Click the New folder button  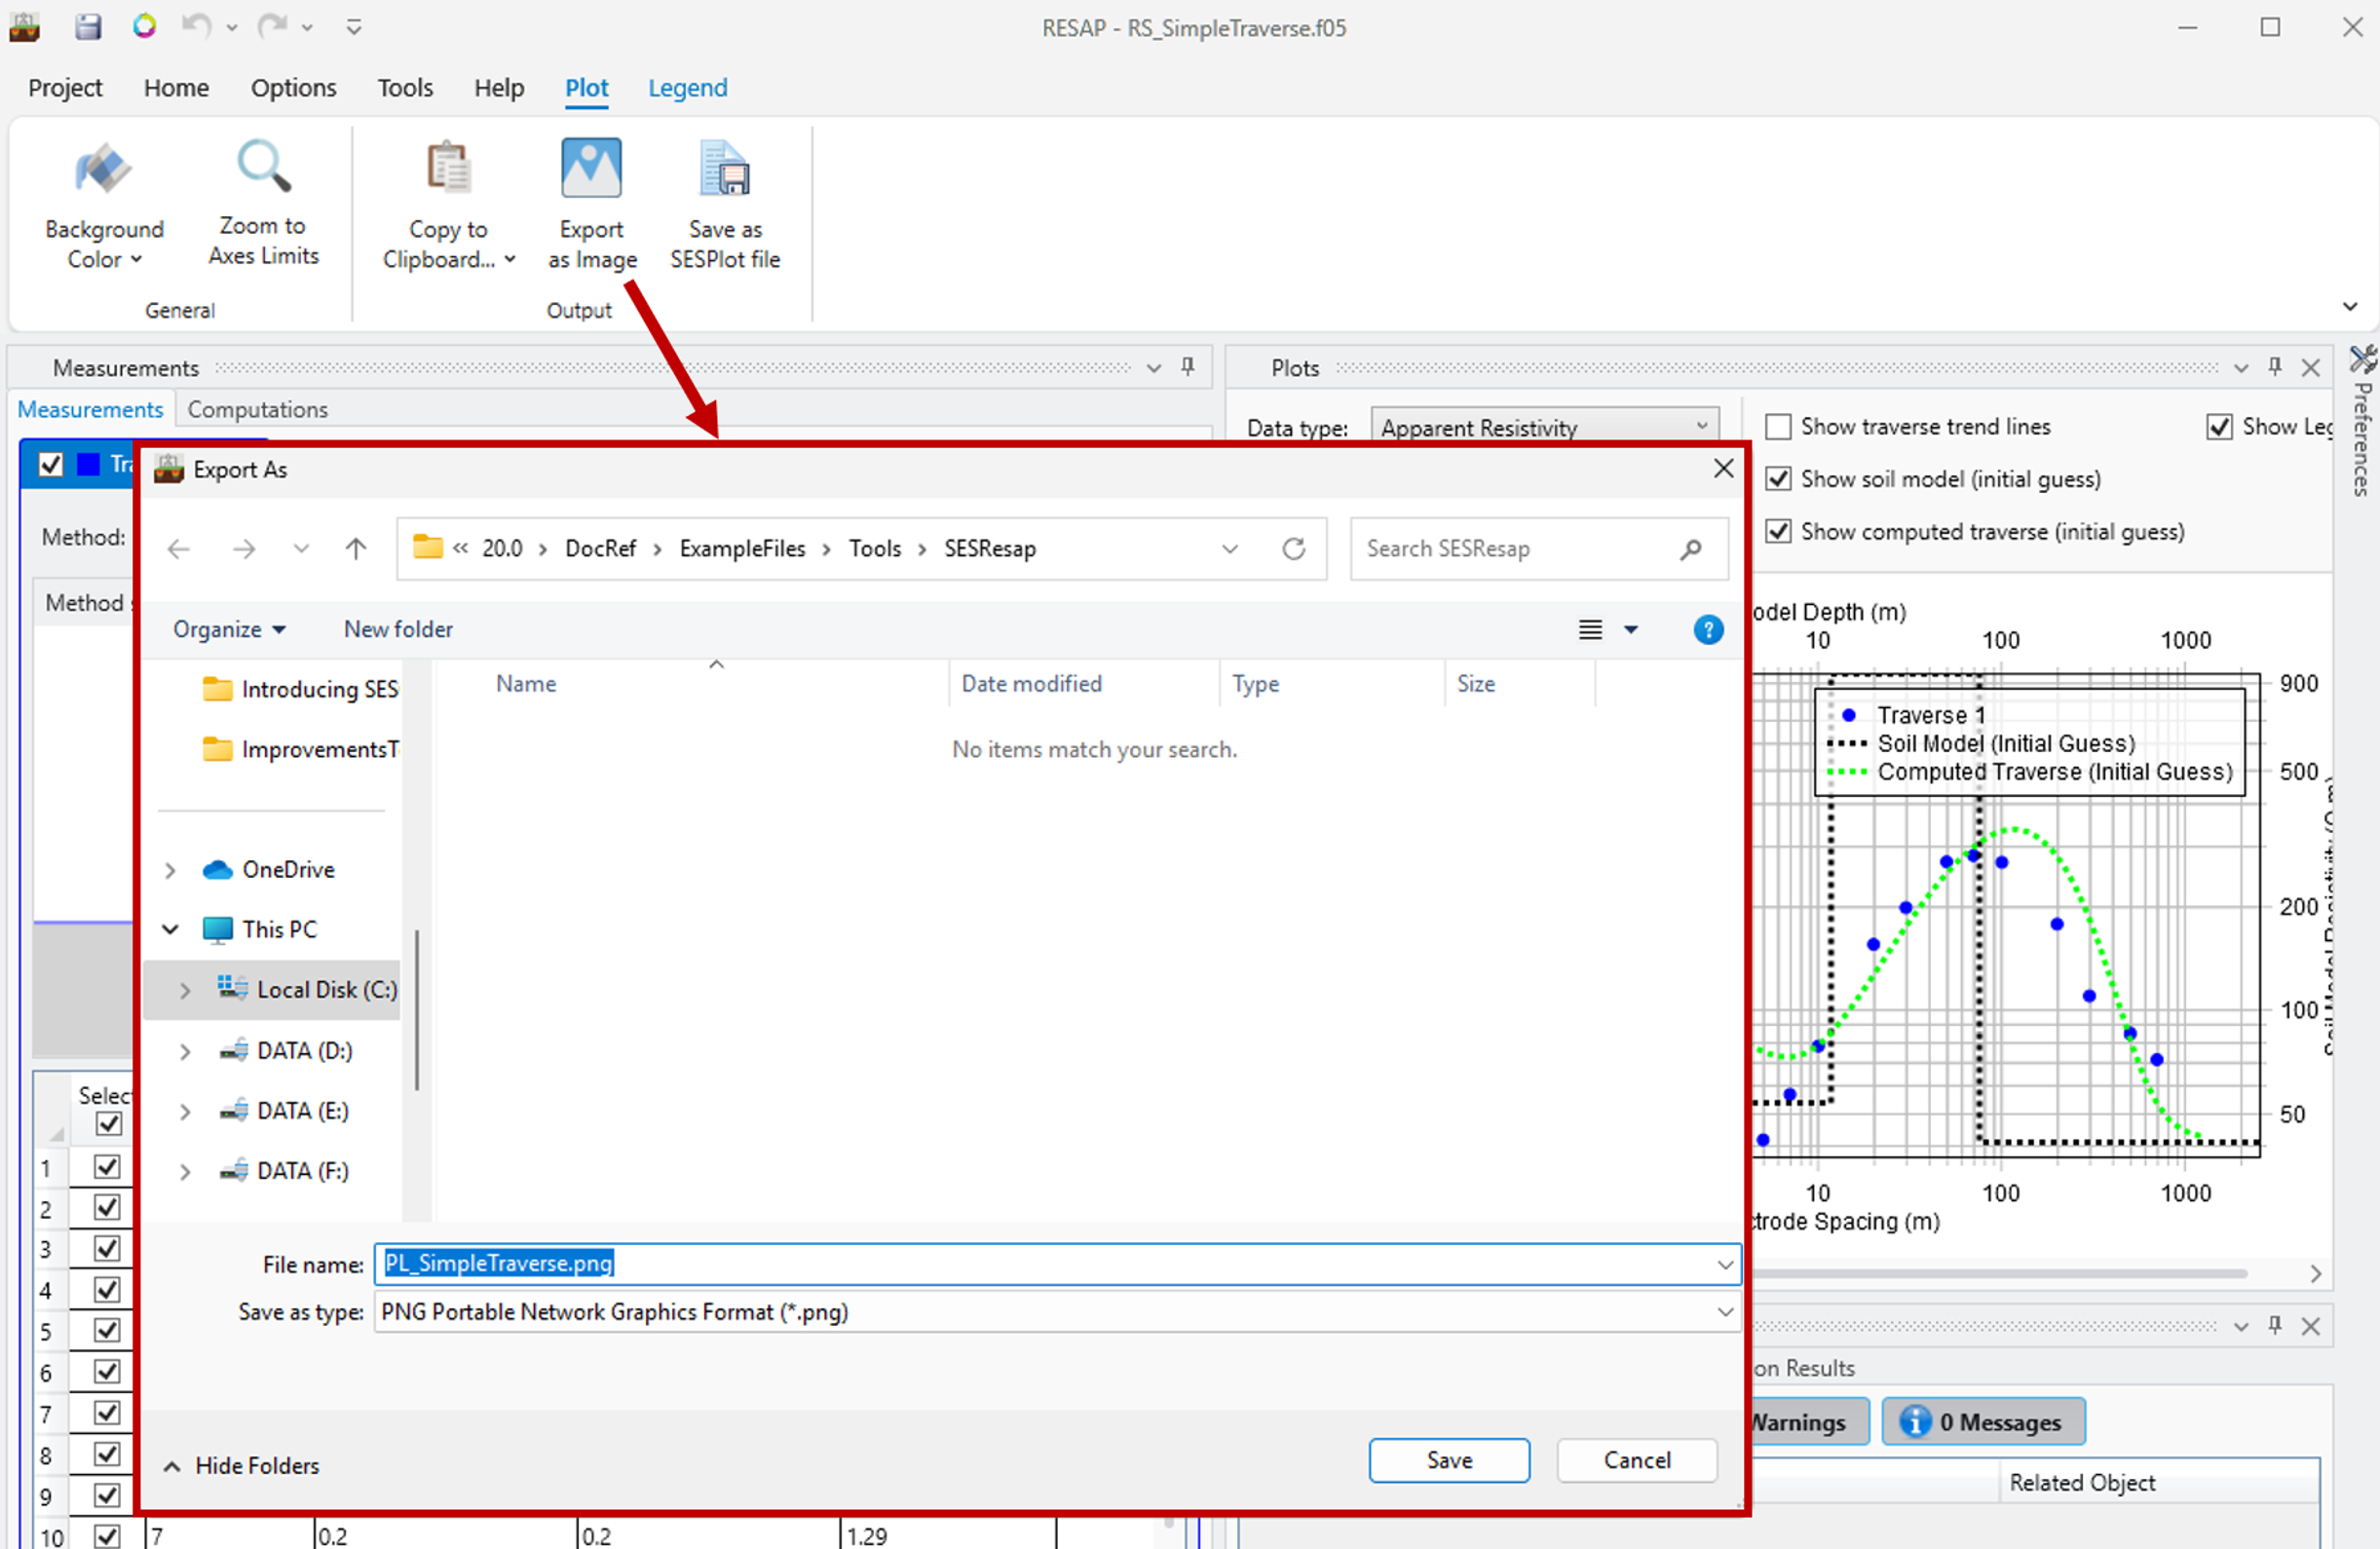(x=398, y=629)
